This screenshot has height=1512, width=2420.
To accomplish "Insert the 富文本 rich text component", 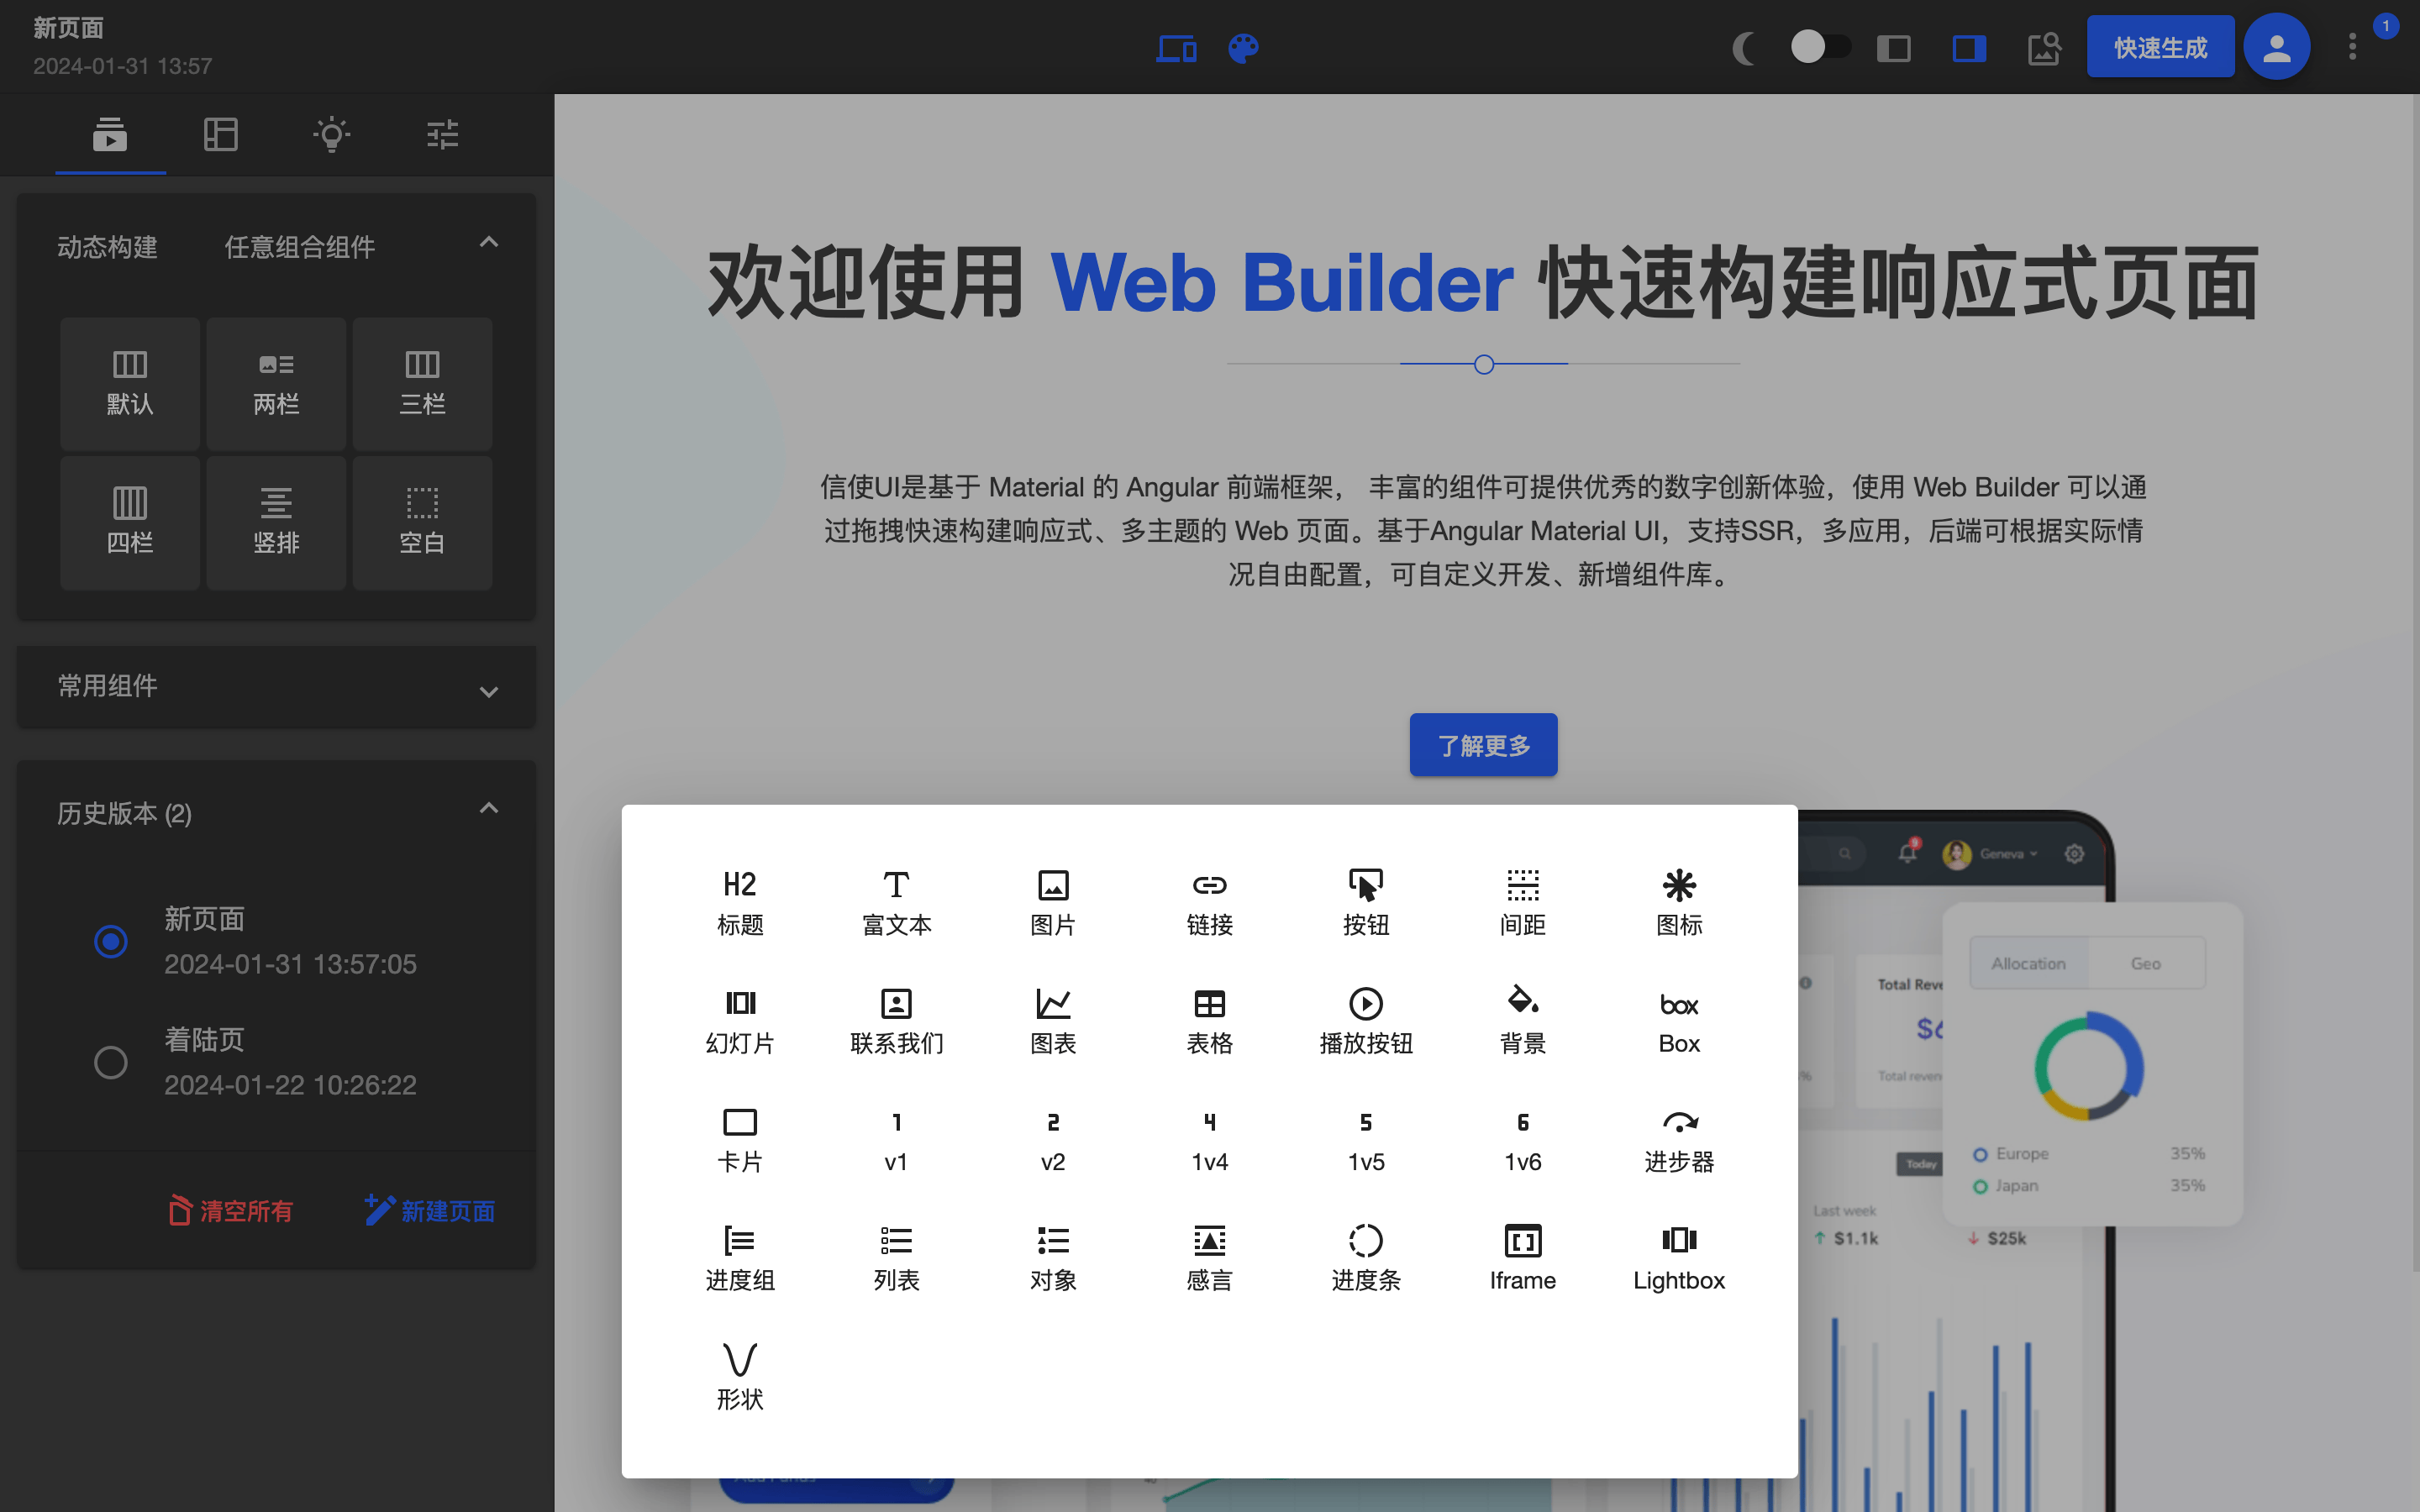I will click(895, 900).
